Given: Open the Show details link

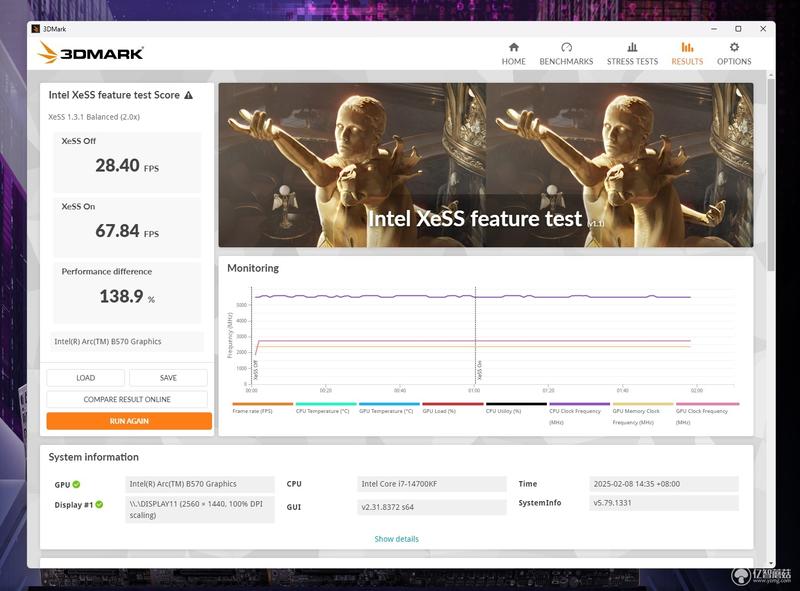Looking at the screenshot, I should (x=396, y=539).
